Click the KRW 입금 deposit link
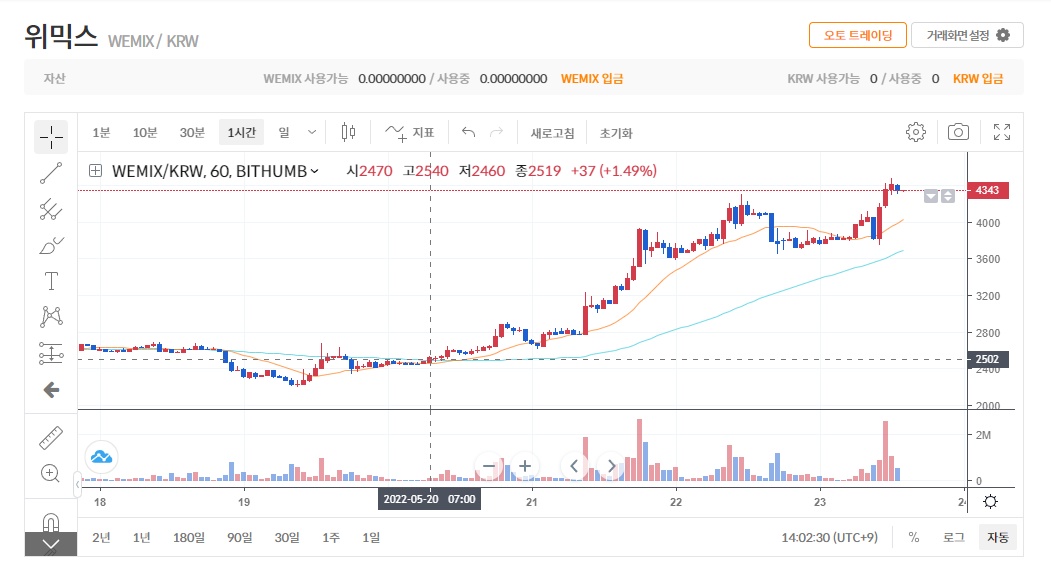Screen dimensions: 1051x587 point(978,78)
